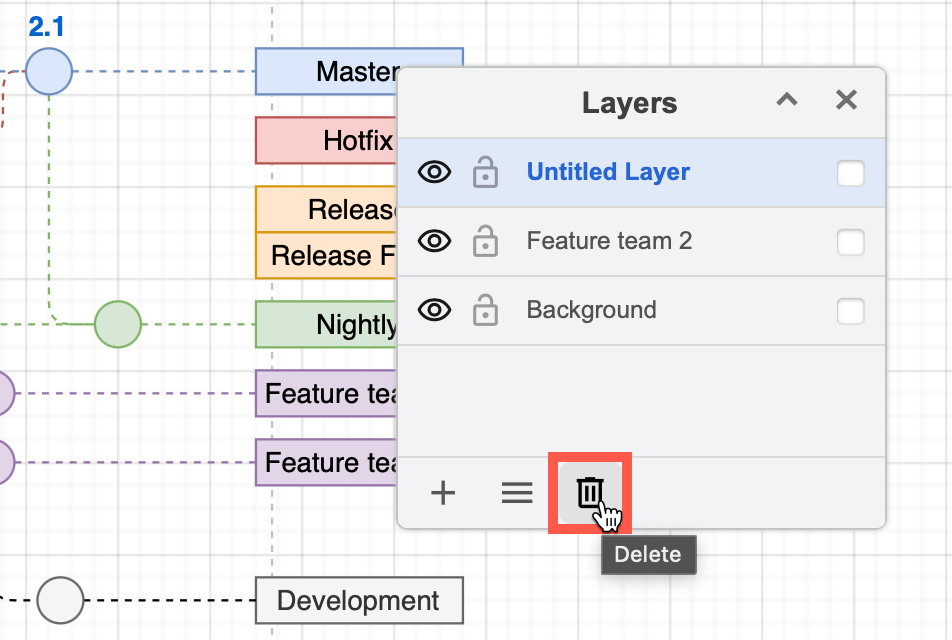Click the lock icon for Untitled Layer

pos(485,172)
